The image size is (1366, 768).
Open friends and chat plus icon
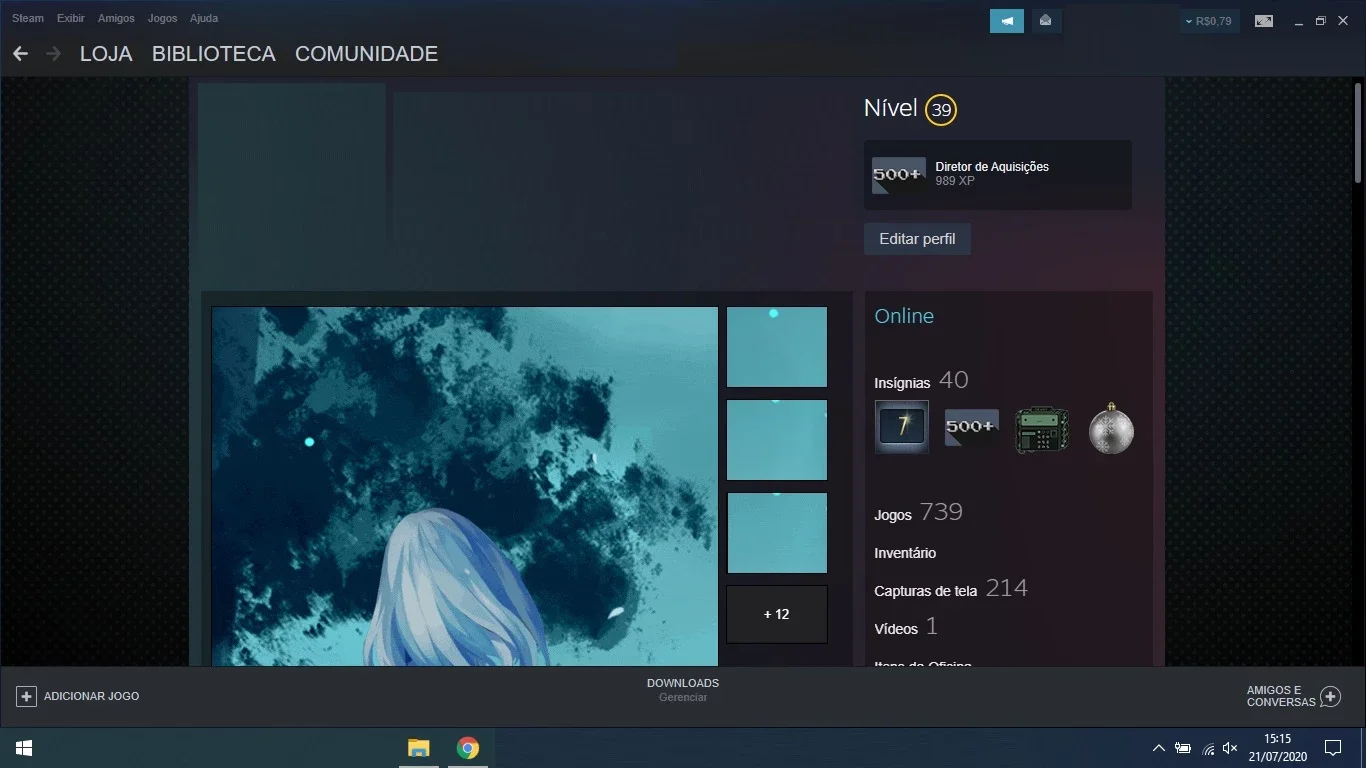coord(1330,696)
